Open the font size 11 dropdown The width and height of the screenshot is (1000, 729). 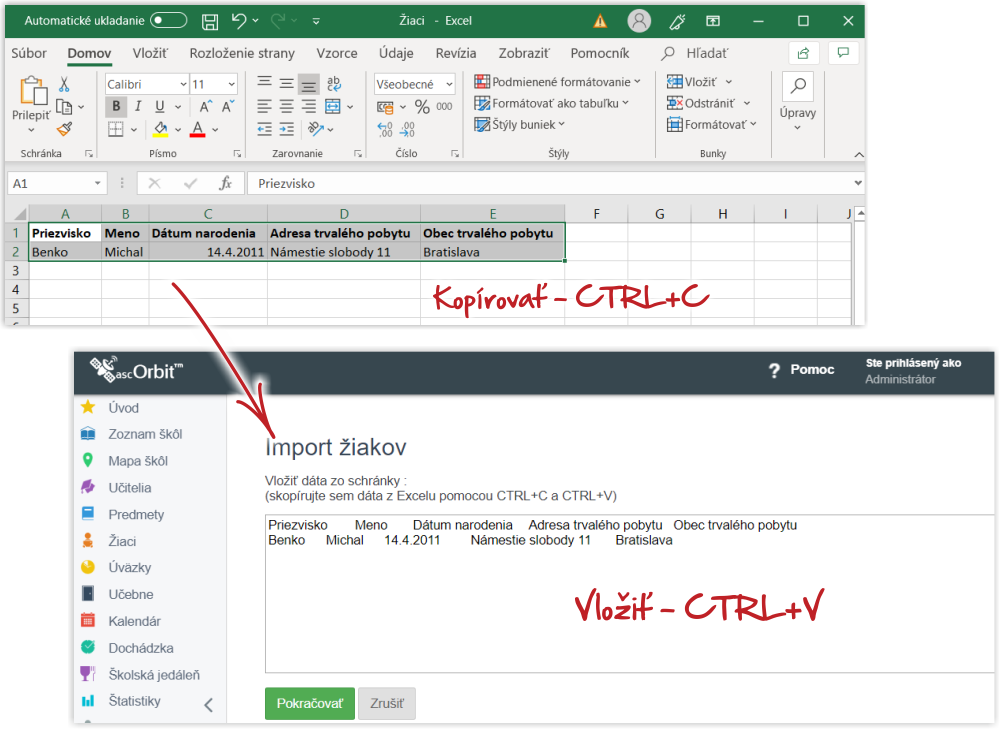(x=232, y=84)
